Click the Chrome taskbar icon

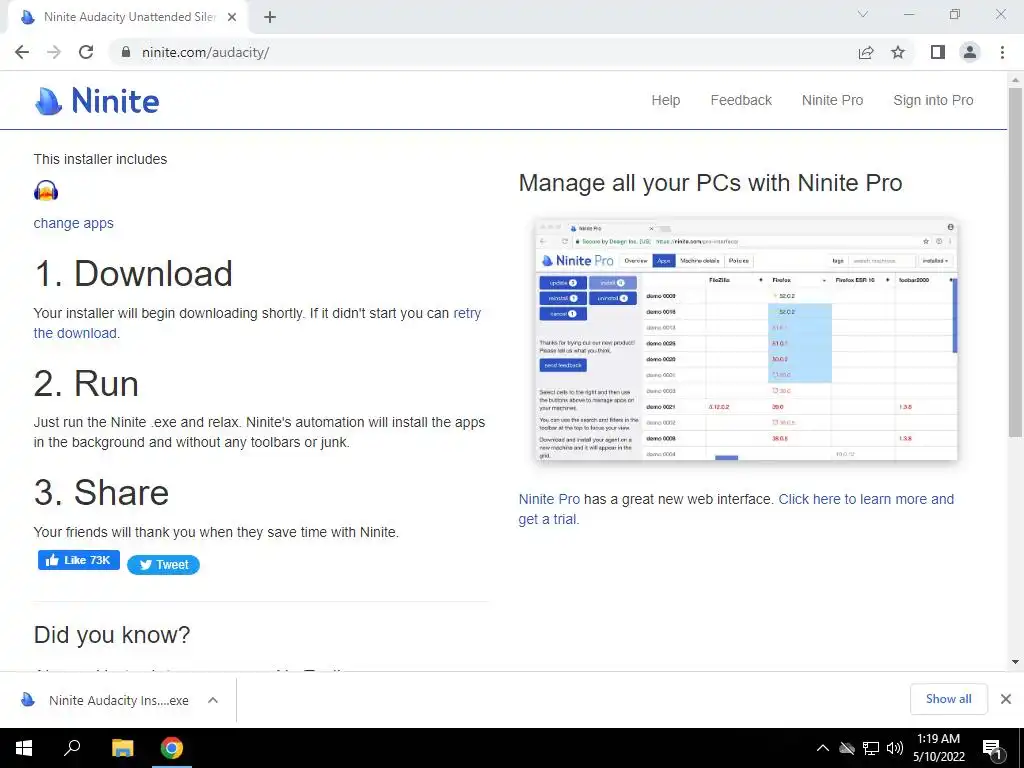tap(172, 748)
